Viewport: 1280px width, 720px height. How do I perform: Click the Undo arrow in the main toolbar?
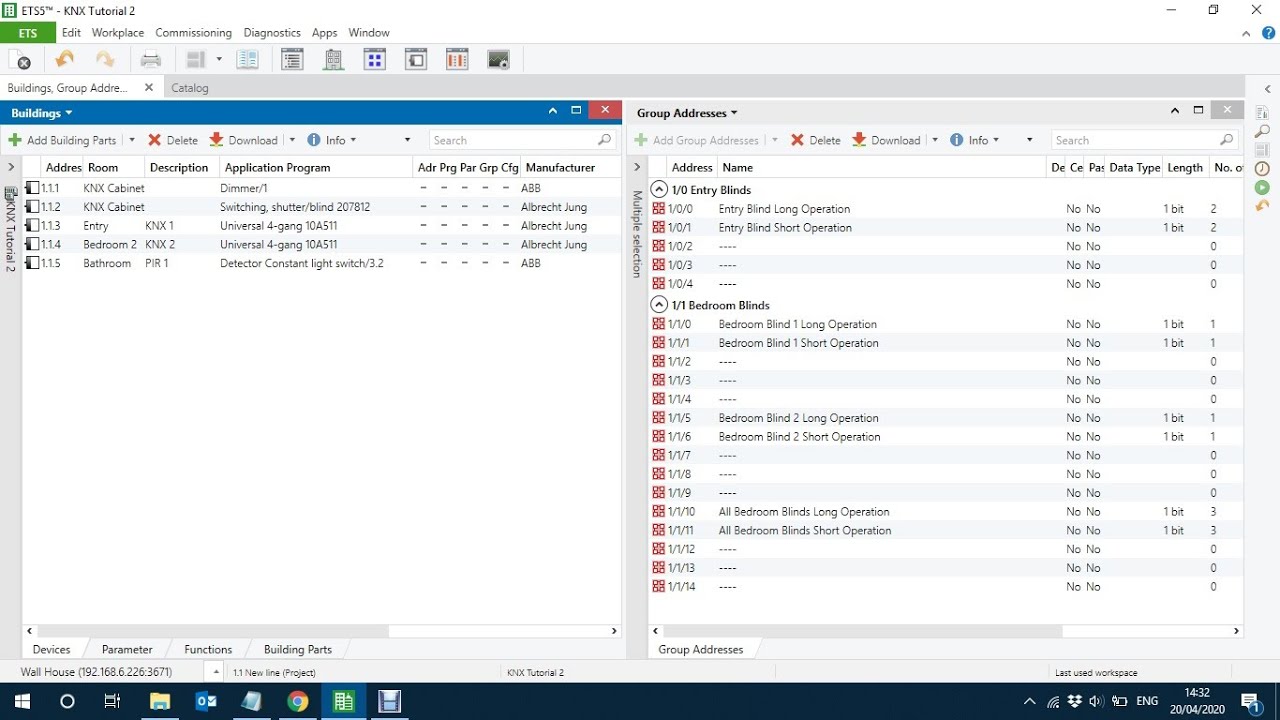tap(65, 60)
